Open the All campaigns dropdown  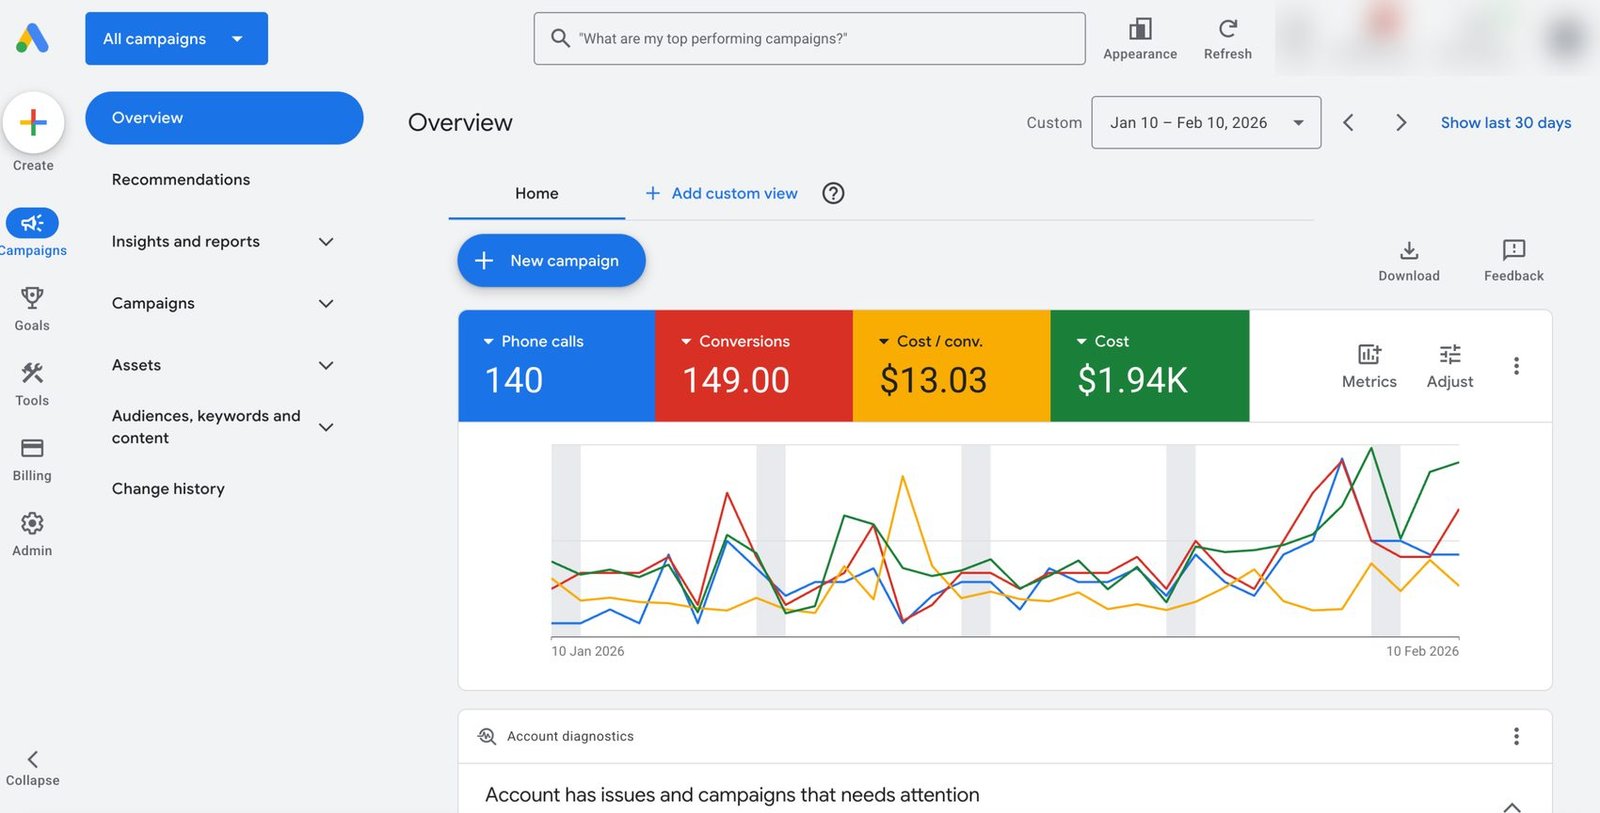(x=176, y=38)
